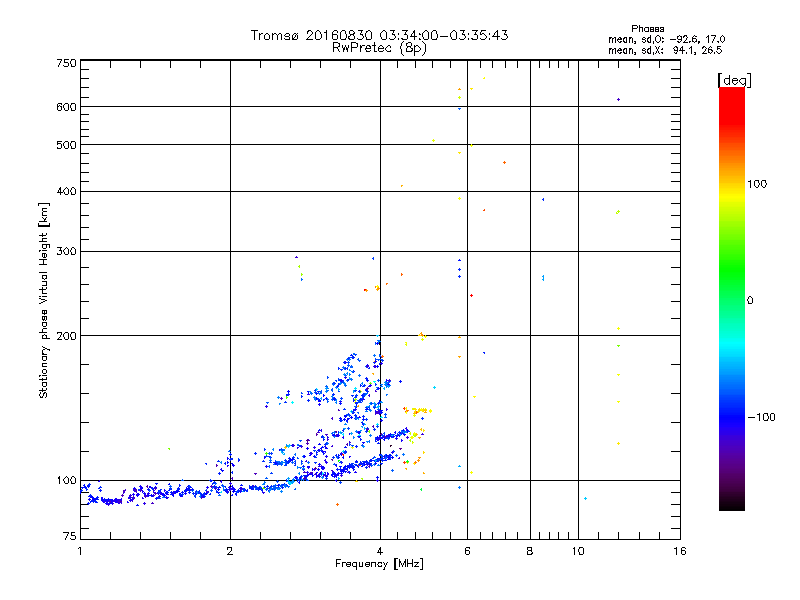Screen dimensions: 800x600
Task: Click 'mean, sd,O: -92.6, 17.0' statistic
Action: [x=666, y=39]
